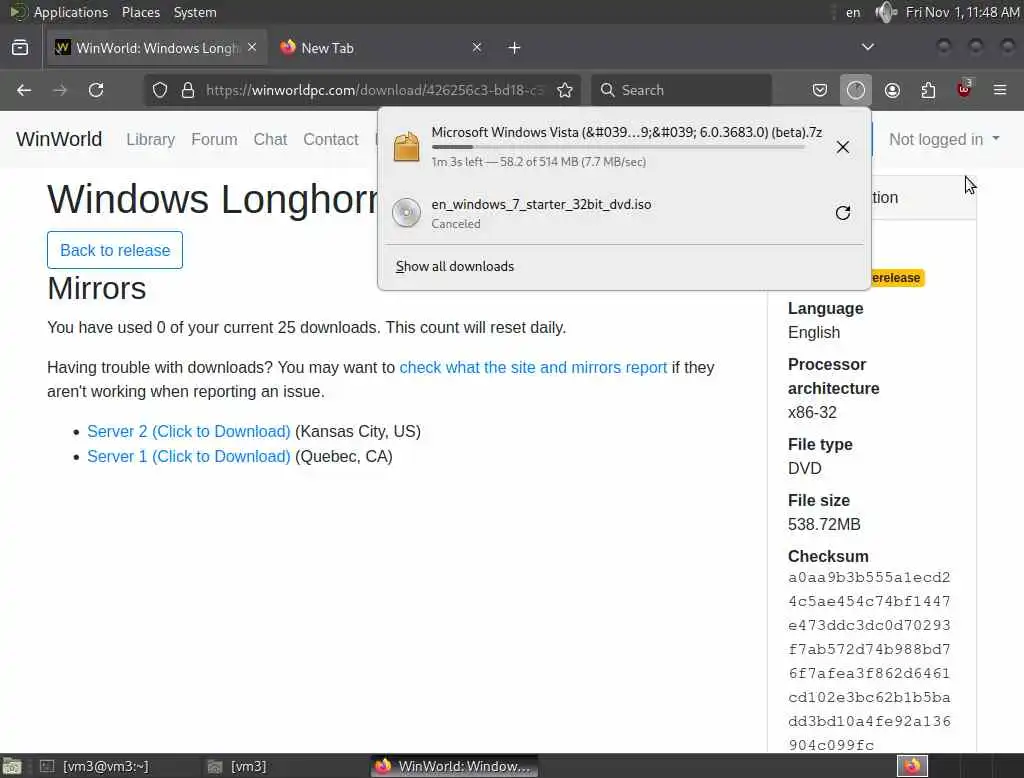This screenshot has width=1024, height=778.
Task: Cancel the Windows Vista 7z download
Action: (843, 147)
